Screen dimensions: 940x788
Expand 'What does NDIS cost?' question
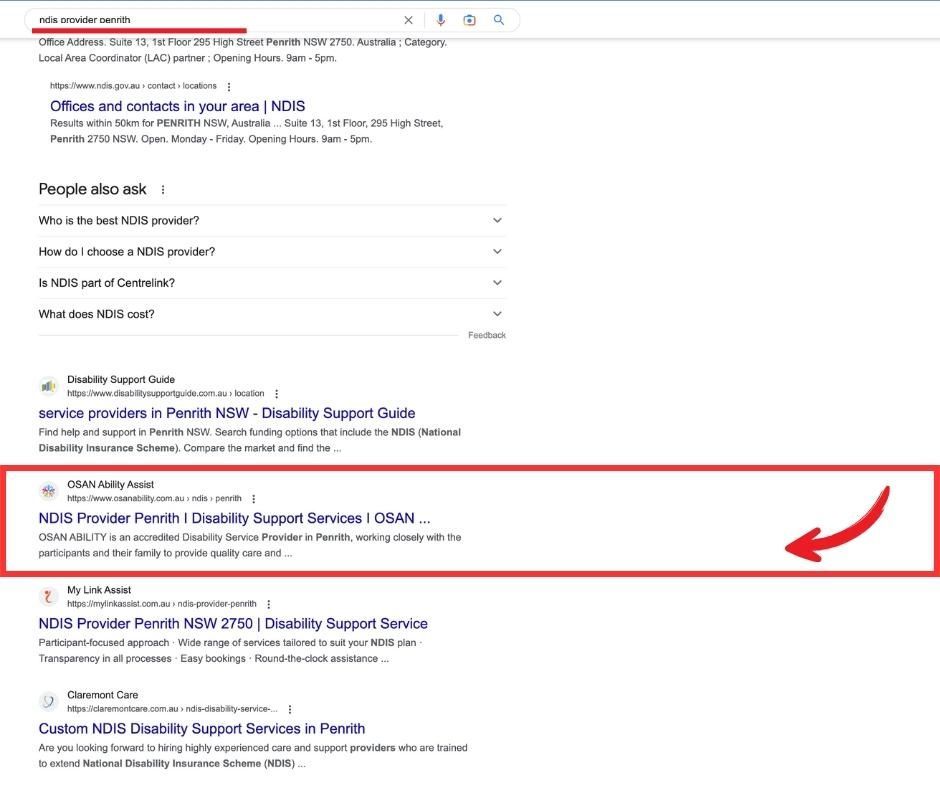tap(272, 314)
